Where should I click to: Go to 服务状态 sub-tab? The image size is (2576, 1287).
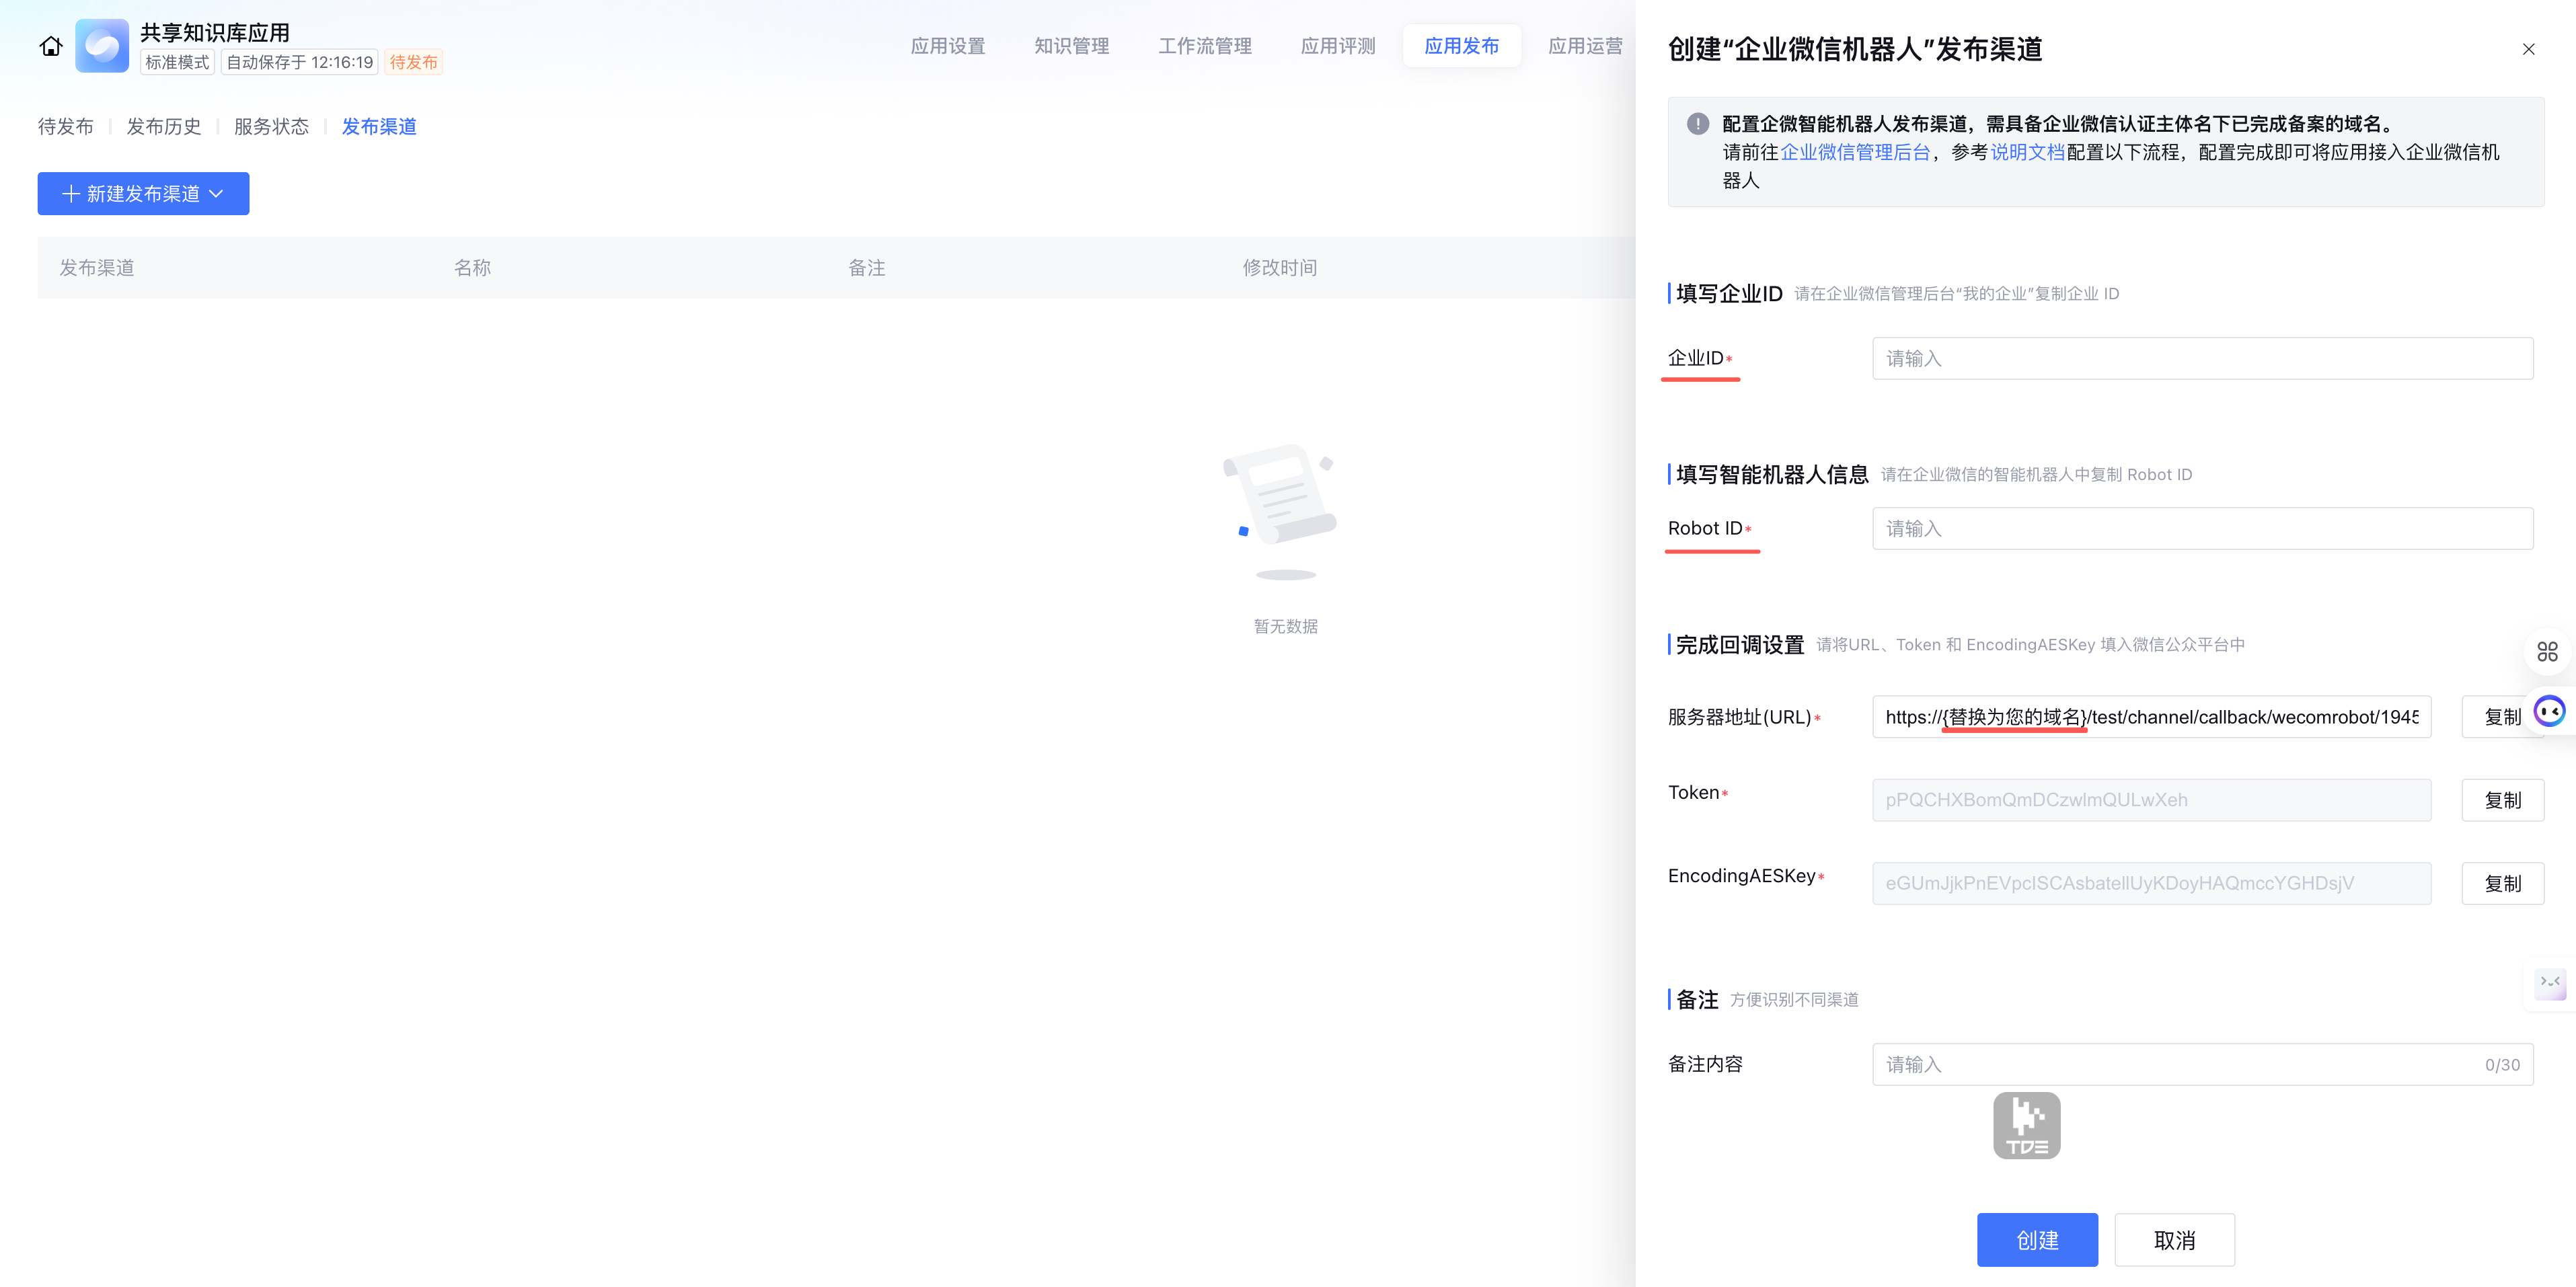(271, 127)
